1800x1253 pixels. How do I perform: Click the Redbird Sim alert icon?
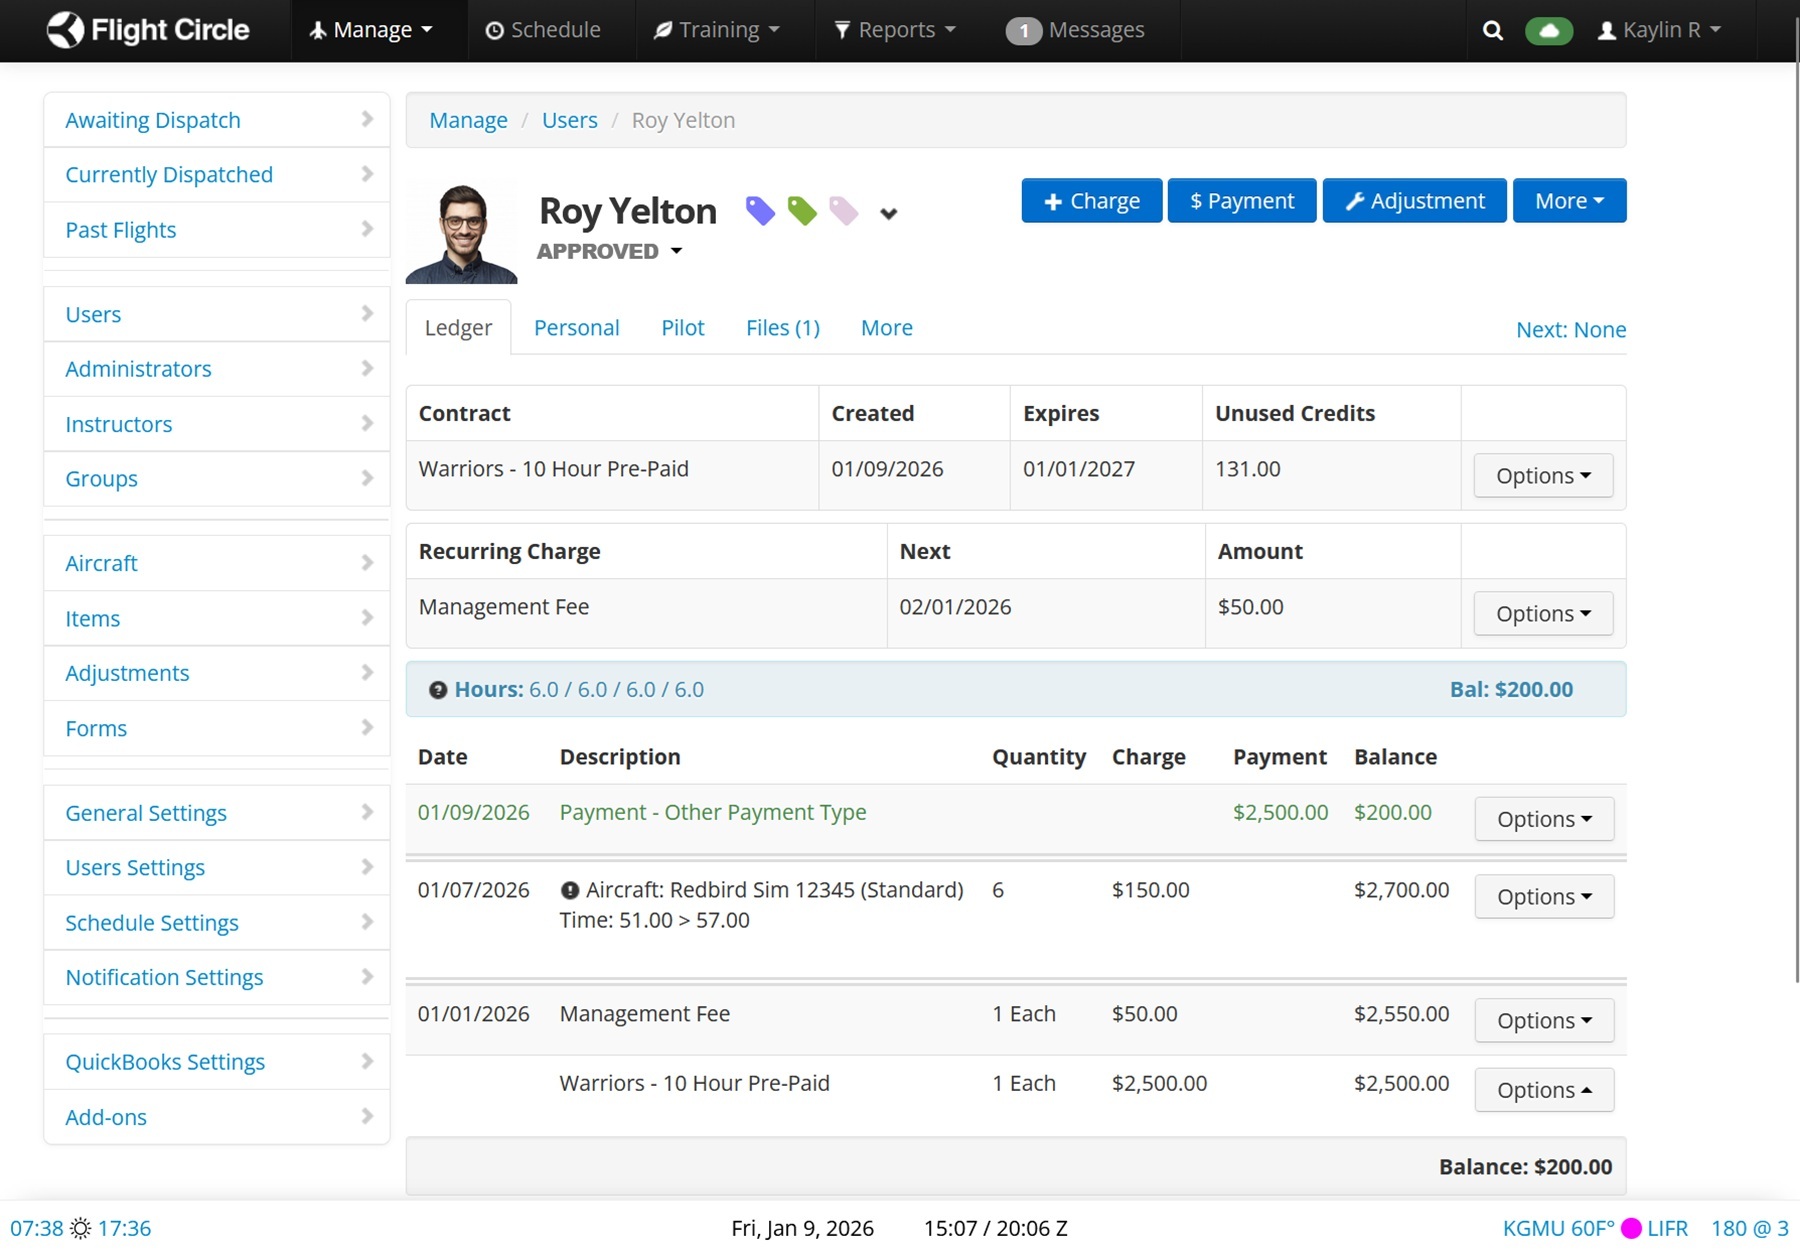570,890
